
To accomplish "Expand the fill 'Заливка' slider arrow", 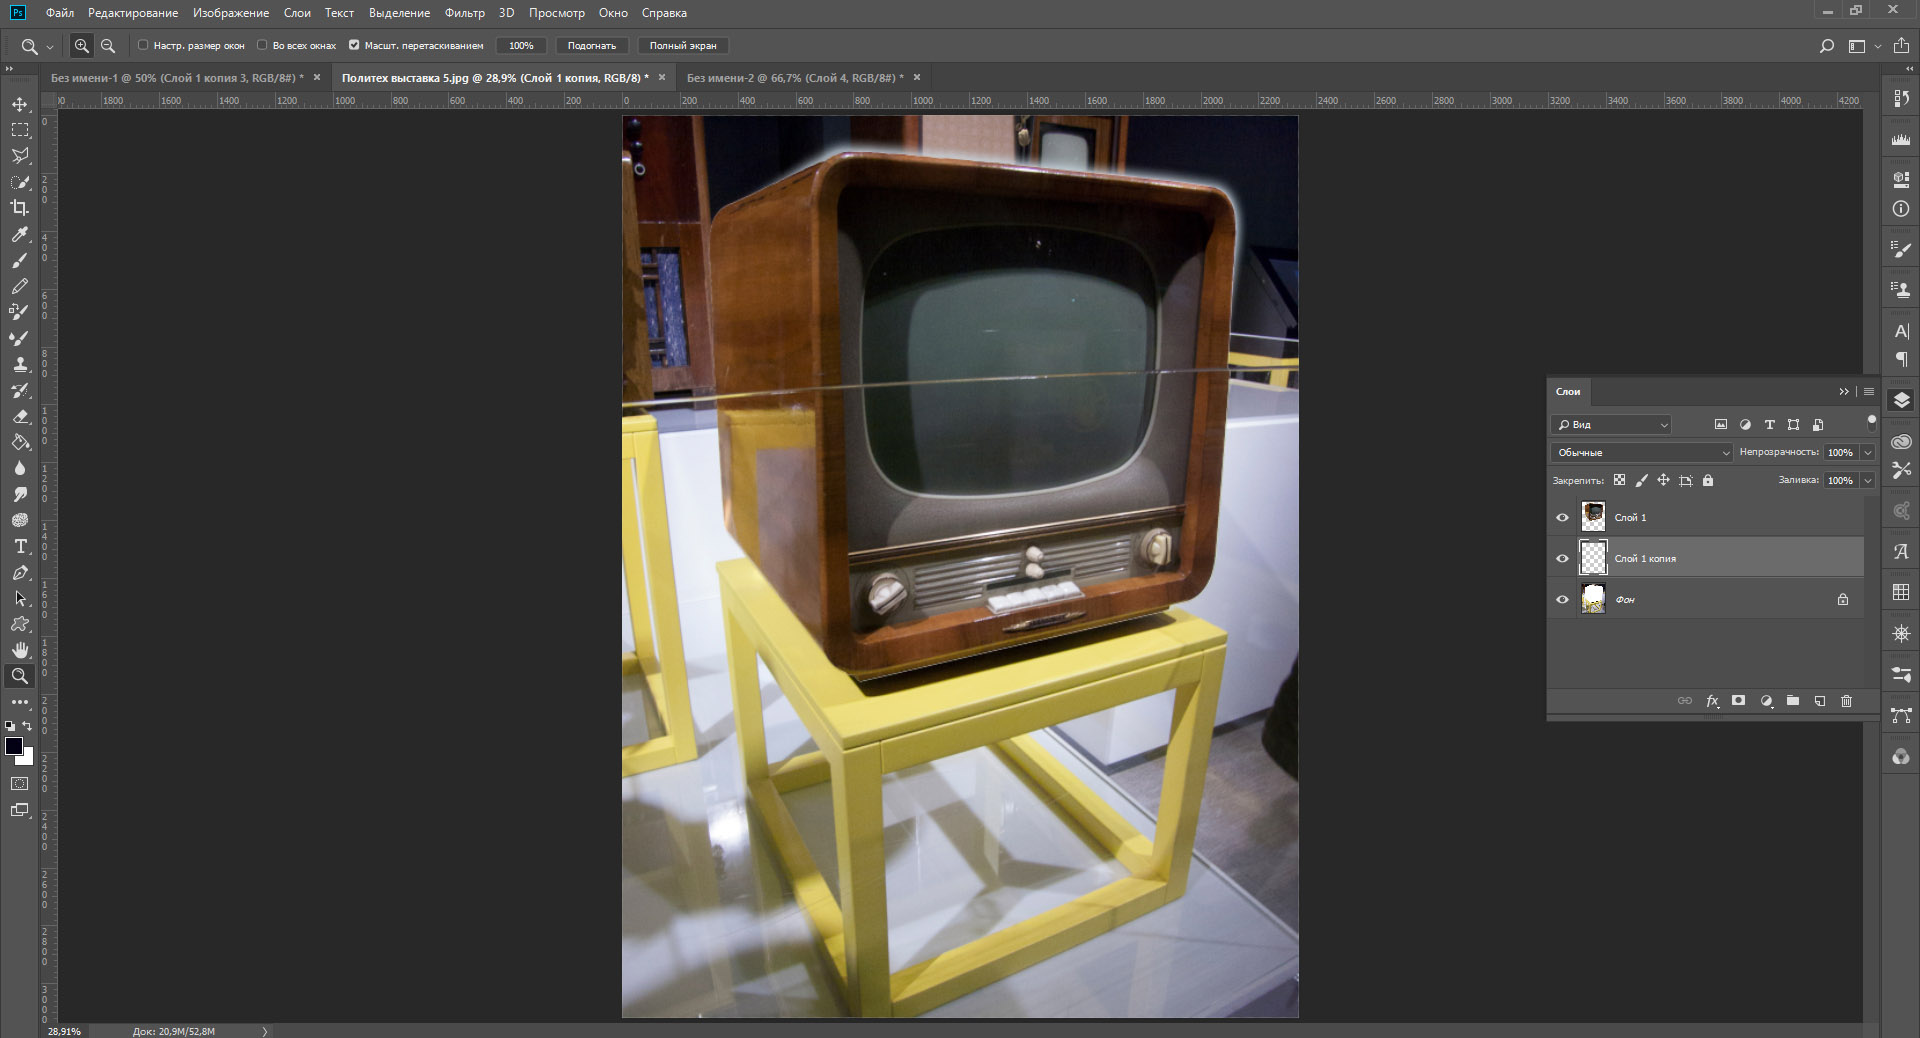I will coord(1867,481).
